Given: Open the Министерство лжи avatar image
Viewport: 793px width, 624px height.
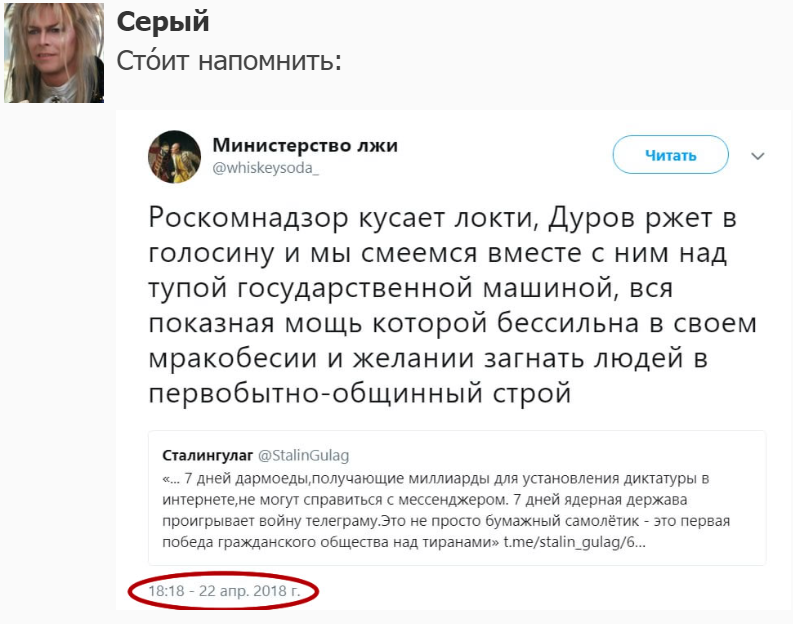Looking at the screenshot, I should click(x=170, y=155).
